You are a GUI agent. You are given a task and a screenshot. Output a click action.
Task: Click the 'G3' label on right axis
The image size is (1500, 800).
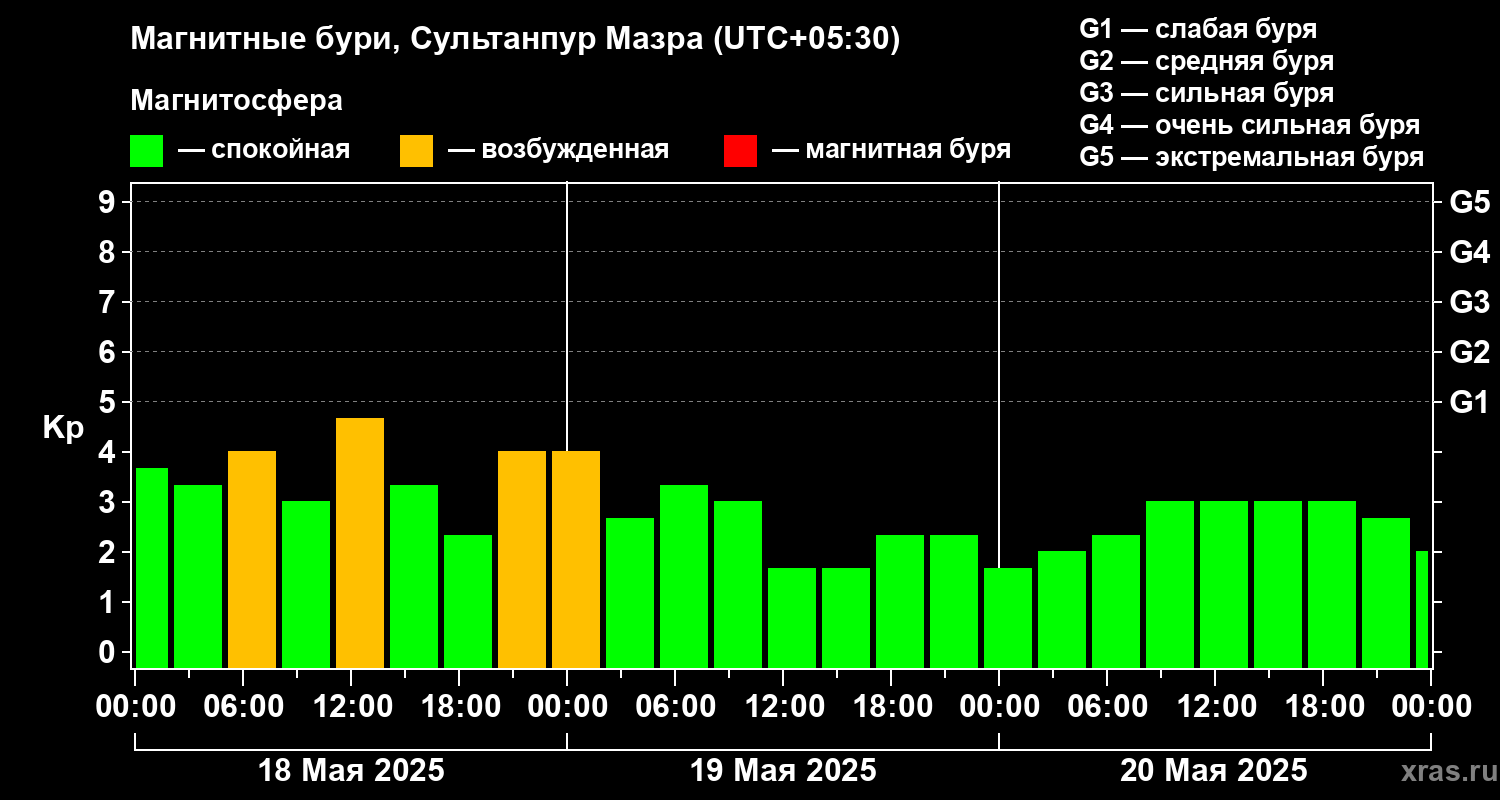[x=1469, y=302]
